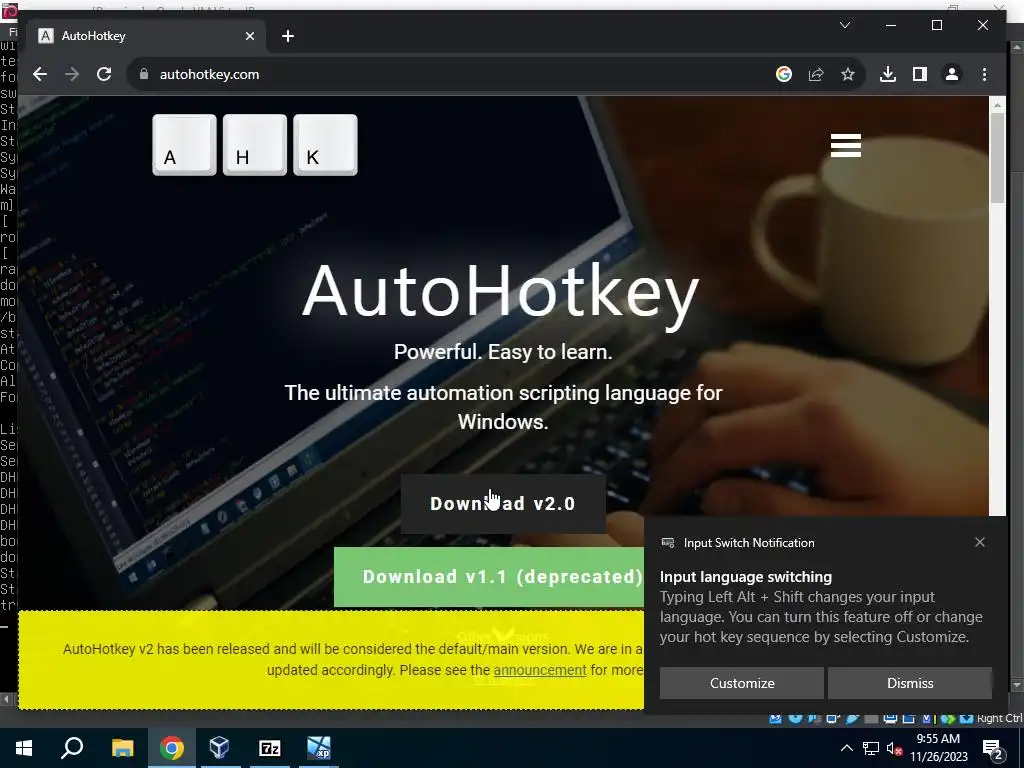
Task: Toggle Chrome's side panel
Action: (x=920, y=74)
